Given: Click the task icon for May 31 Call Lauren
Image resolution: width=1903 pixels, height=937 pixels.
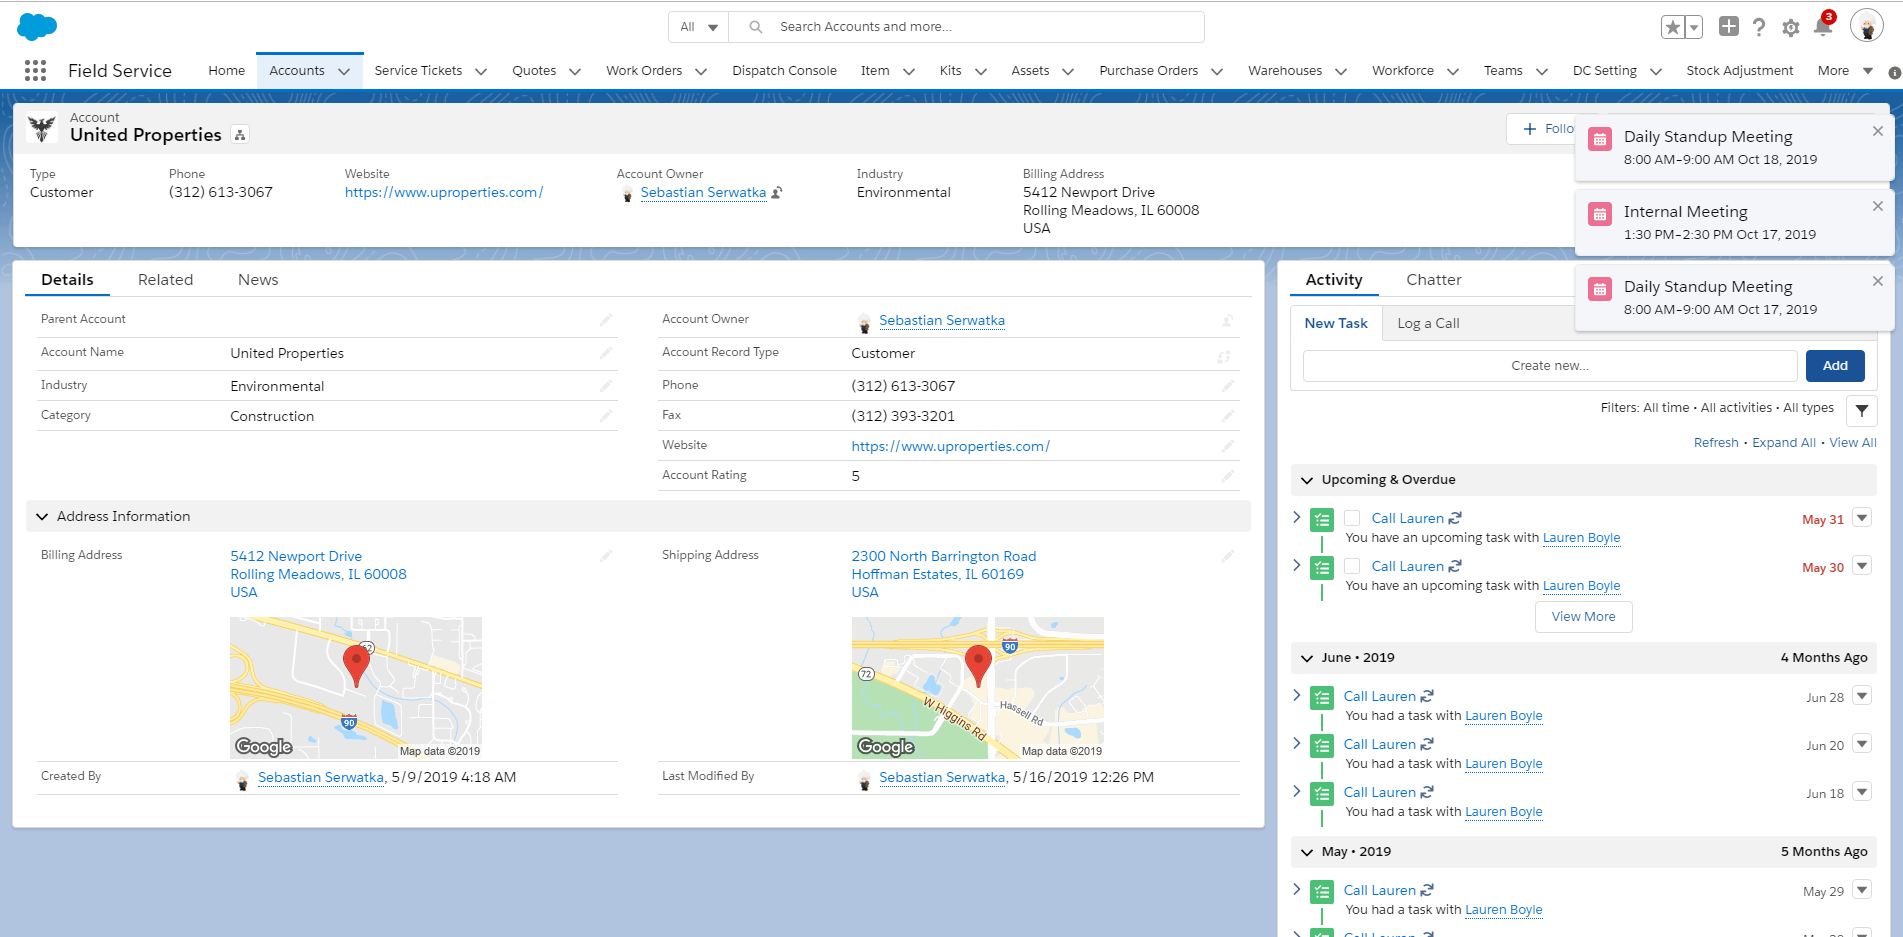Looking at the screenshot, I should (1322, 520).
